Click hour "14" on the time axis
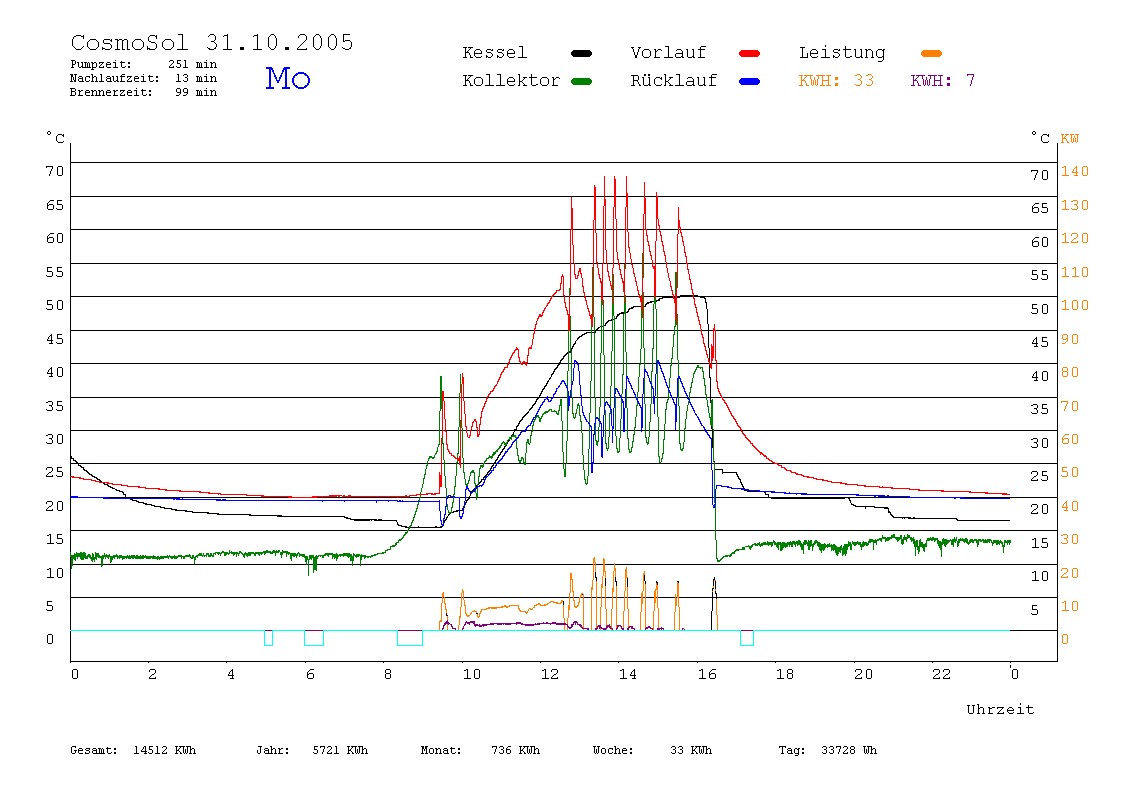The width and height of the screenshot is (1148, 812). 628,674
